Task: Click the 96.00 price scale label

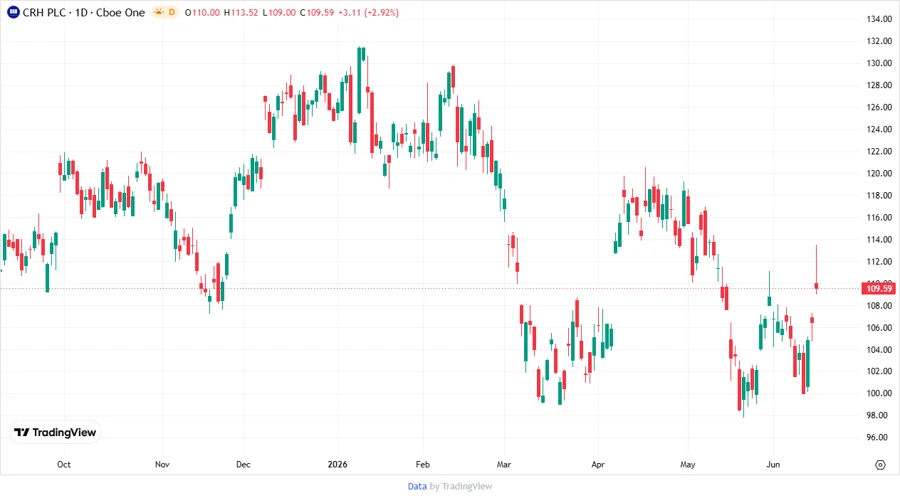Action: 879,437
